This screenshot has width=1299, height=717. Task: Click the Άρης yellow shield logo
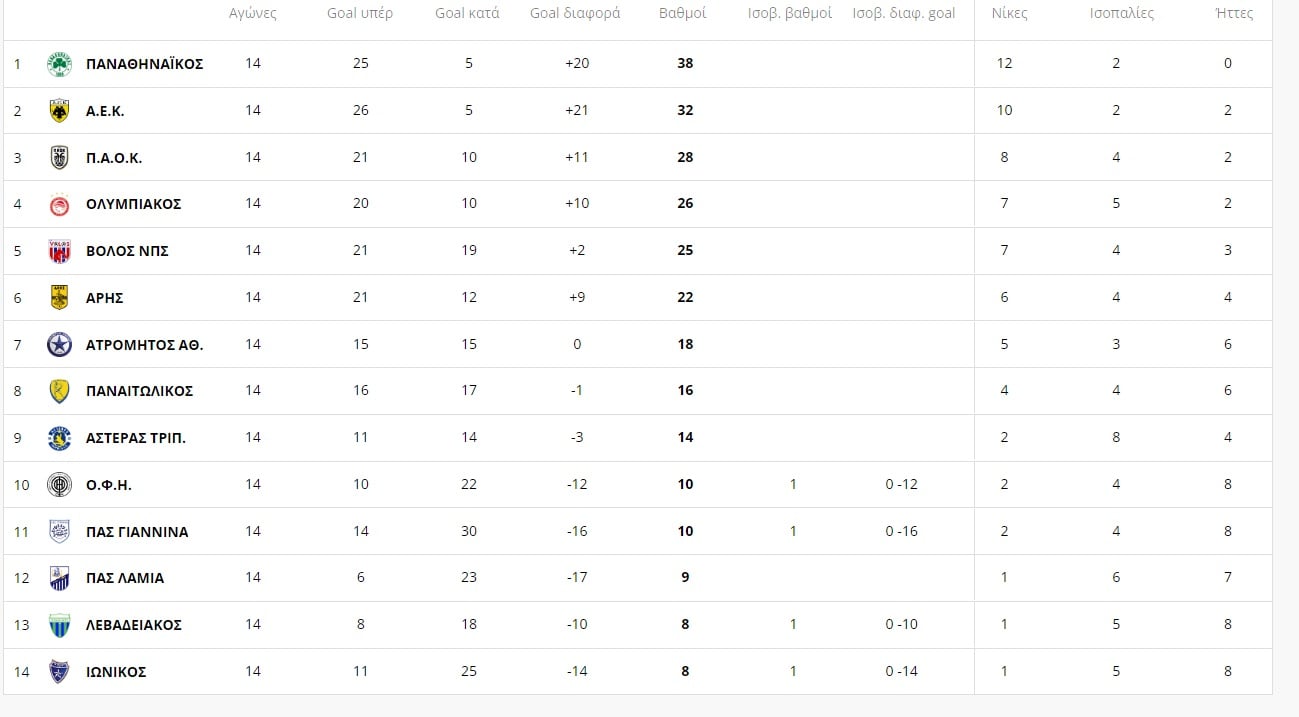point(60,298)
